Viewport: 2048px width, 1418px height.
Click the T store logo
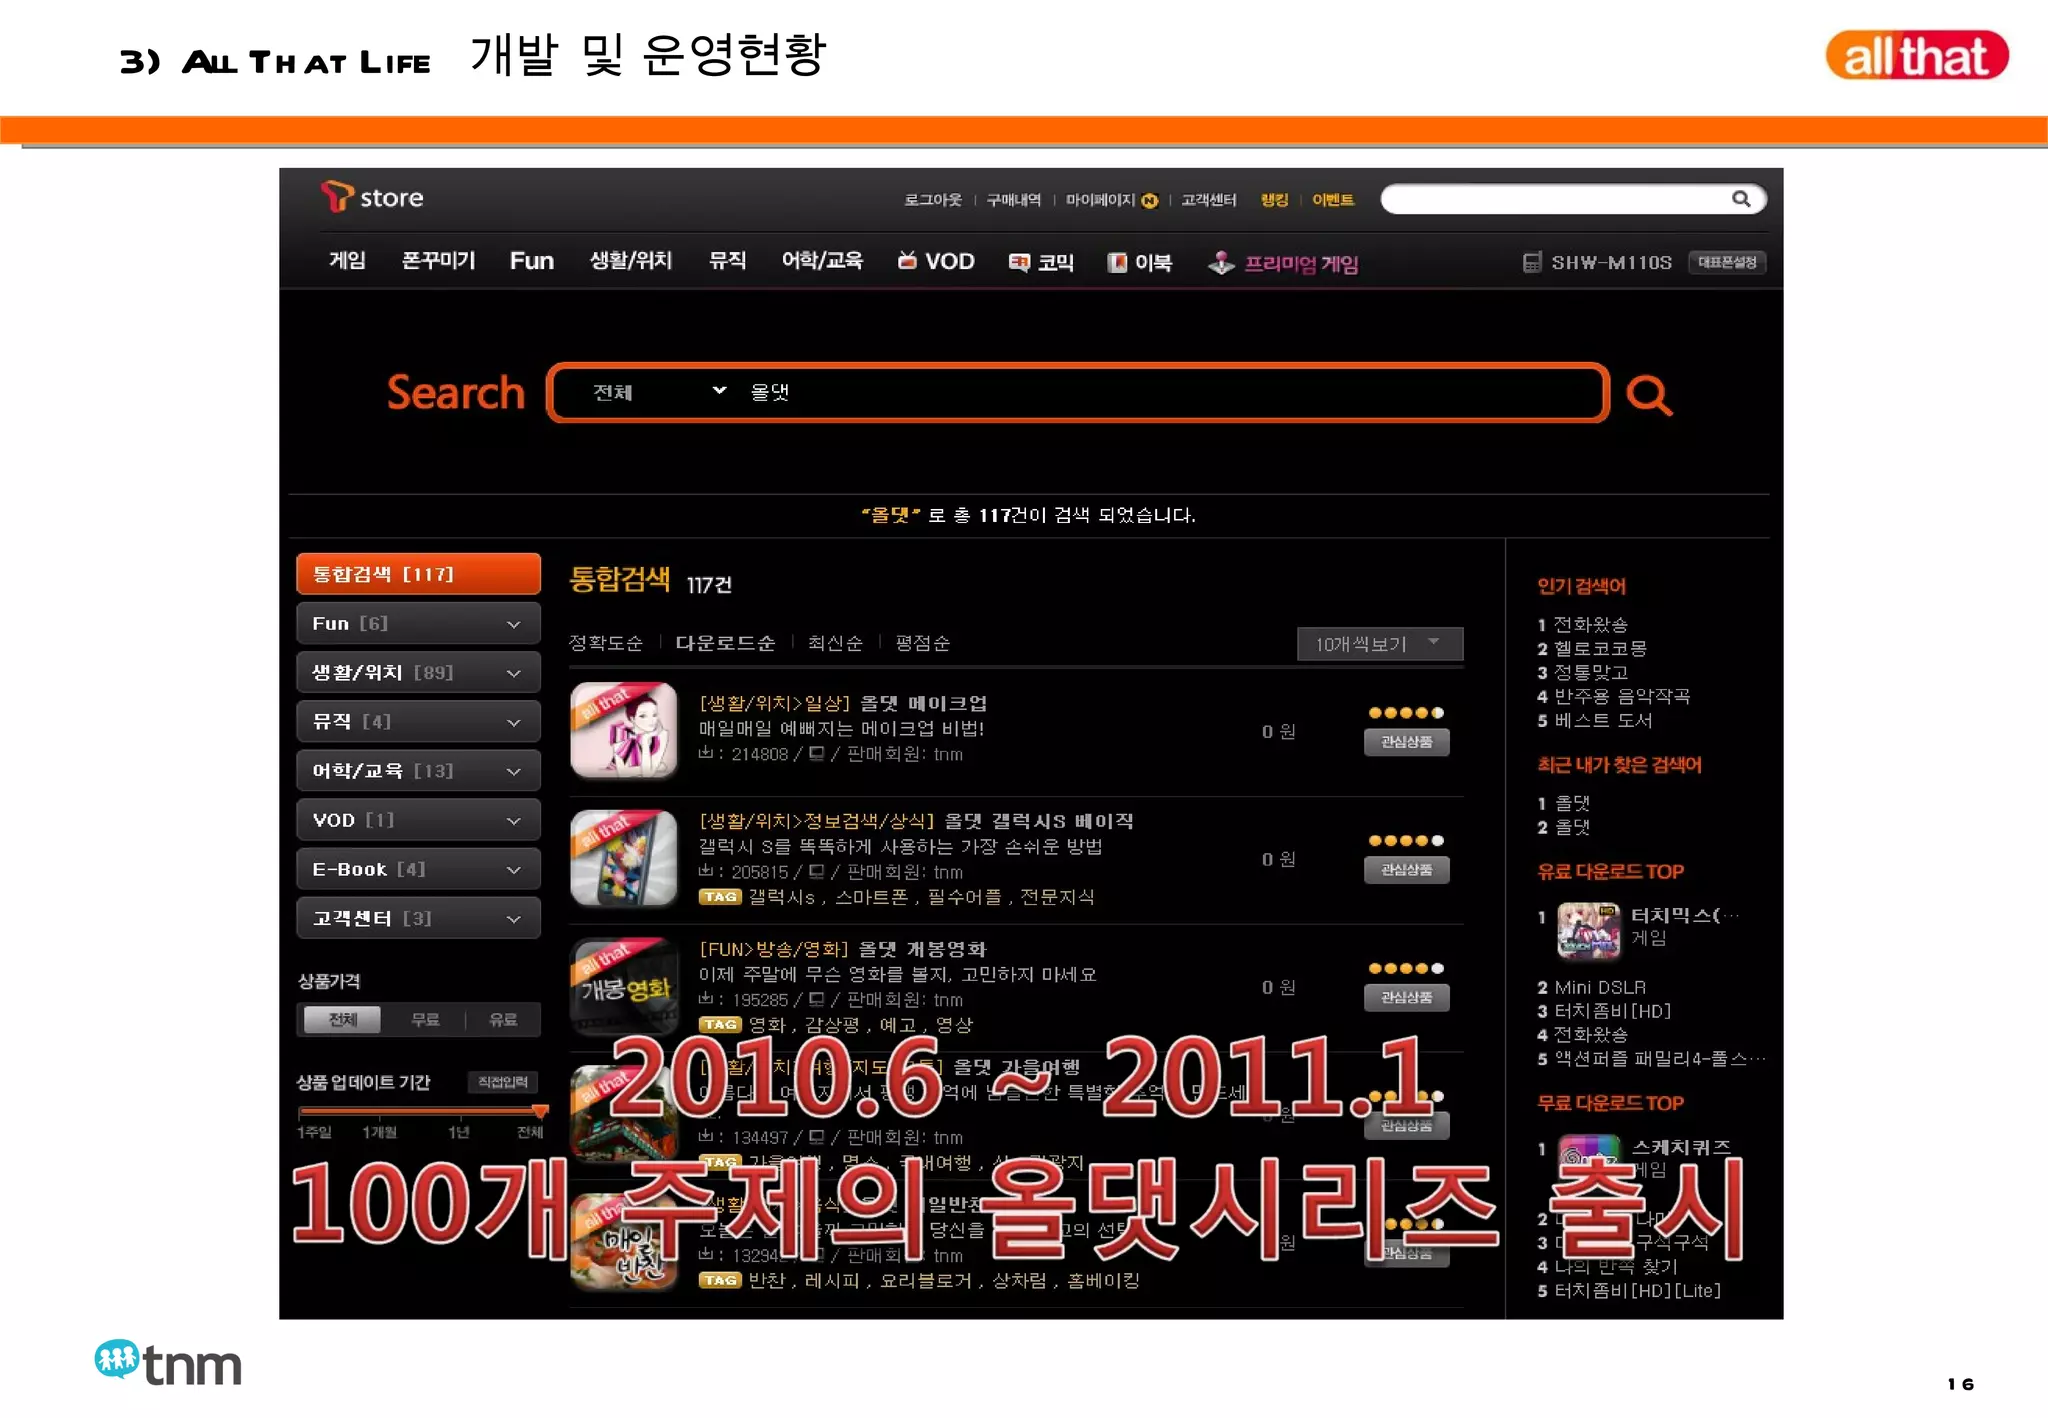[372, 197]
